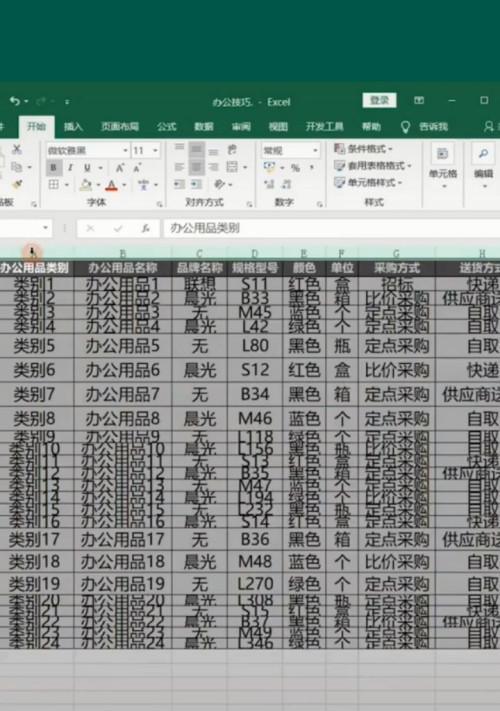Screen dimensions: 500x711
Task: Toggle Merge & Center
Action: (232, 167)
